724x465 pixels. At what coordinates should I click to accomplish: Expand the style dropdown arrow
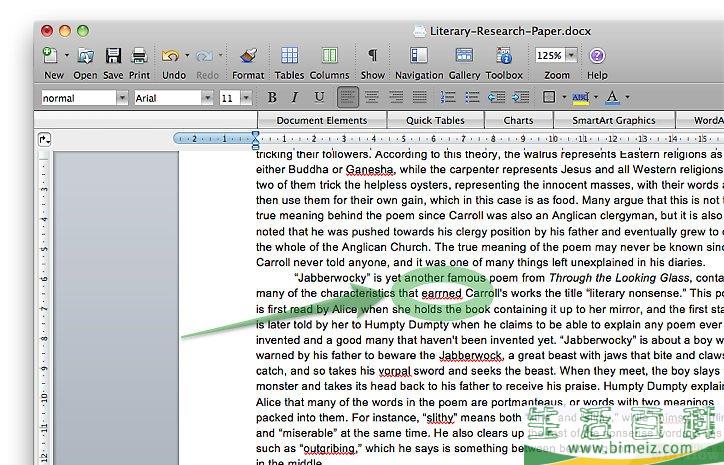(122, 98)
